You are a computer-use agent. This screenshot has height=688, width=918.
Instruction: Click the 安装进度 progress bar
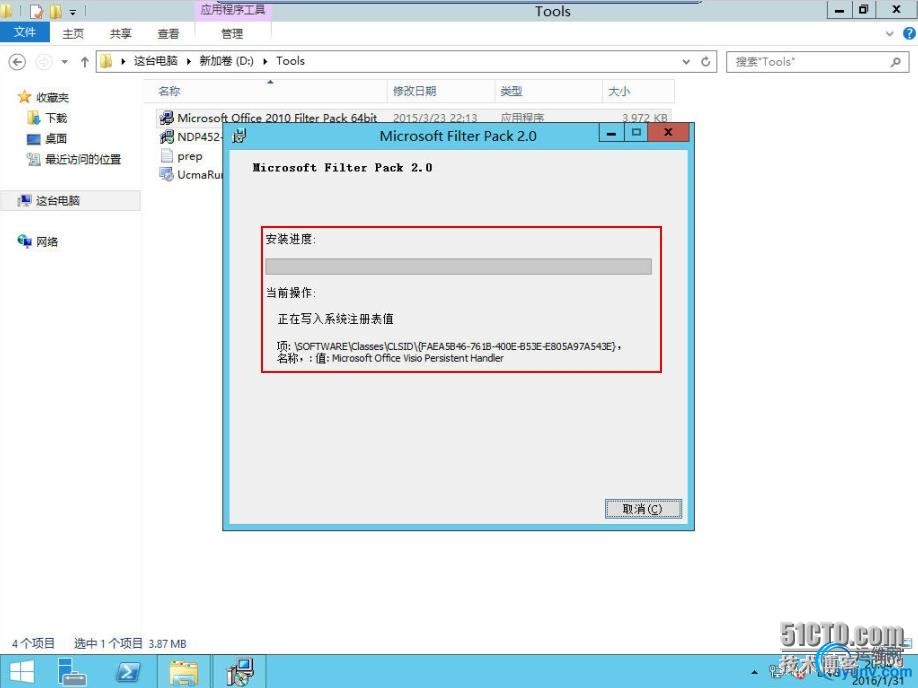click(458, 266)
